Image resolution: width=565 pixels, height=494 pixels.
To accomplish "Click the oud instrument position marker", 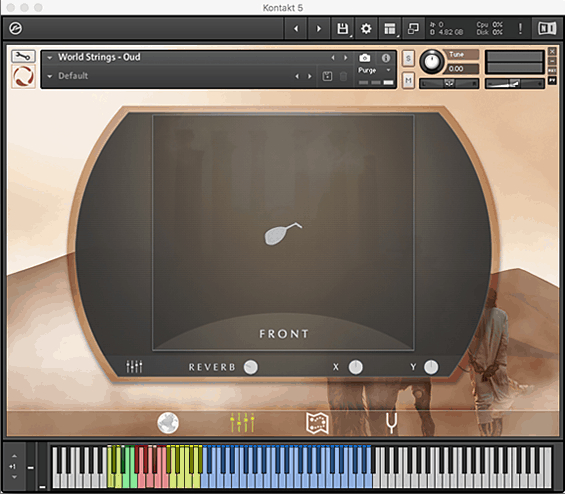I will [283, 234].
